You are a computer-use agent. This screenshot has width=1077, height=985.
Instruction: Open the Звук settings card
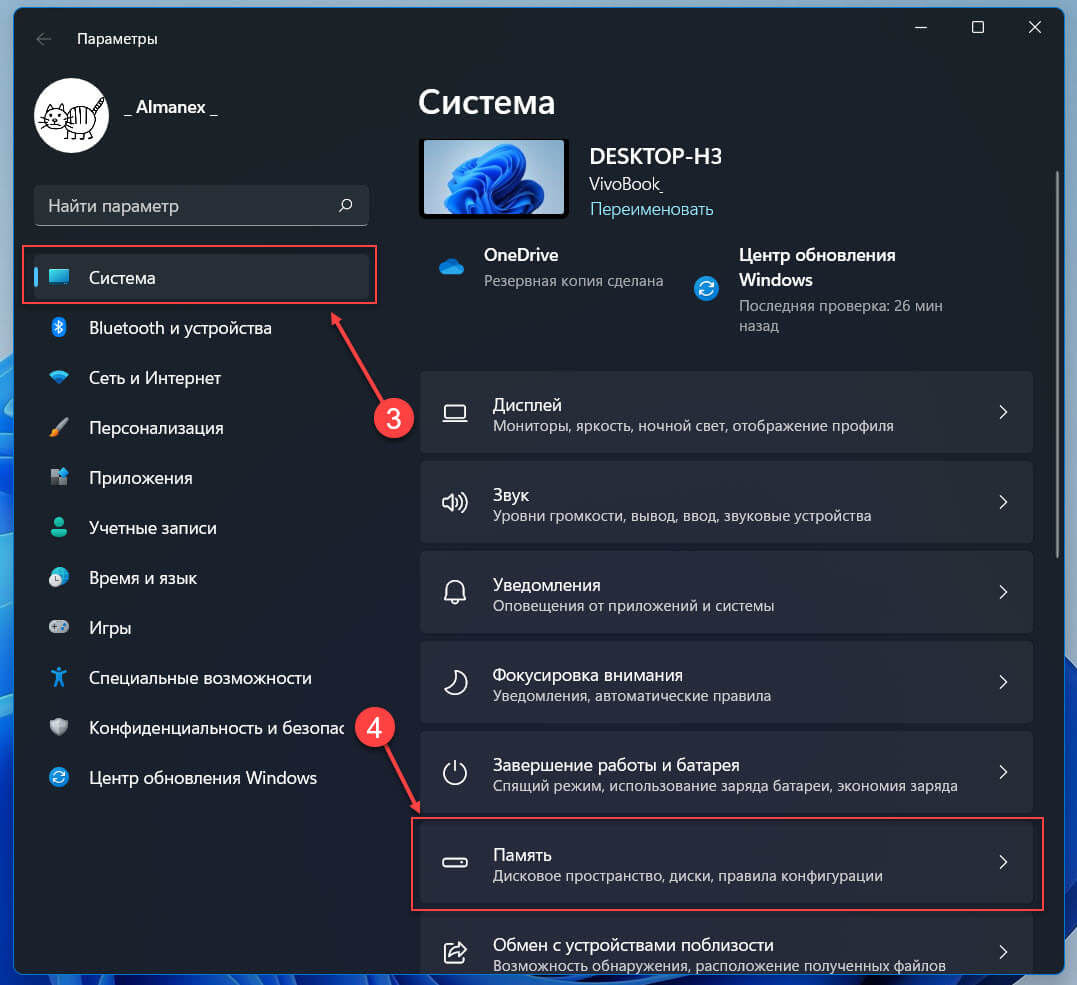(x=726, y=502)
